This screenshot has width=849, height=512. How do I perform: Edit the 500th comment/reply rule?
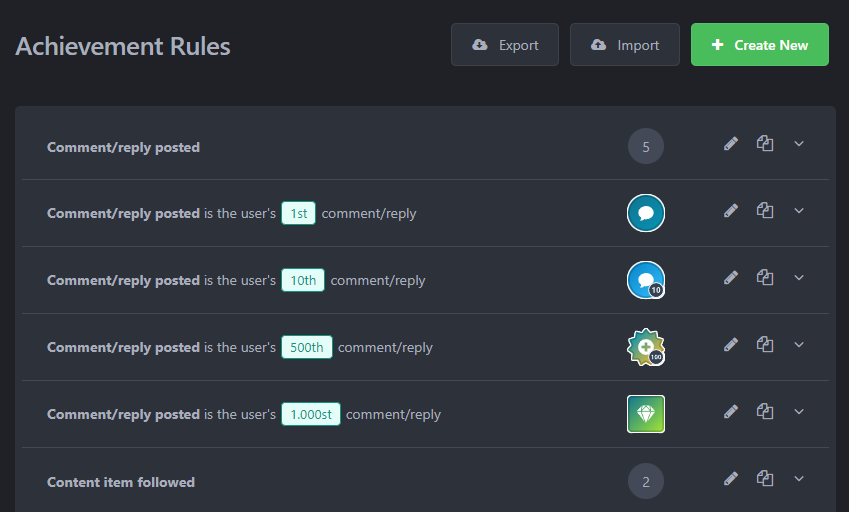point(731,345)
